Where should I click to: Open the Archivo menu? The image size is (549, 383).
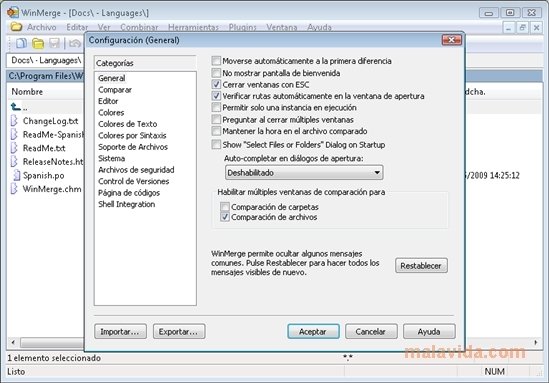tap(41, 27)
